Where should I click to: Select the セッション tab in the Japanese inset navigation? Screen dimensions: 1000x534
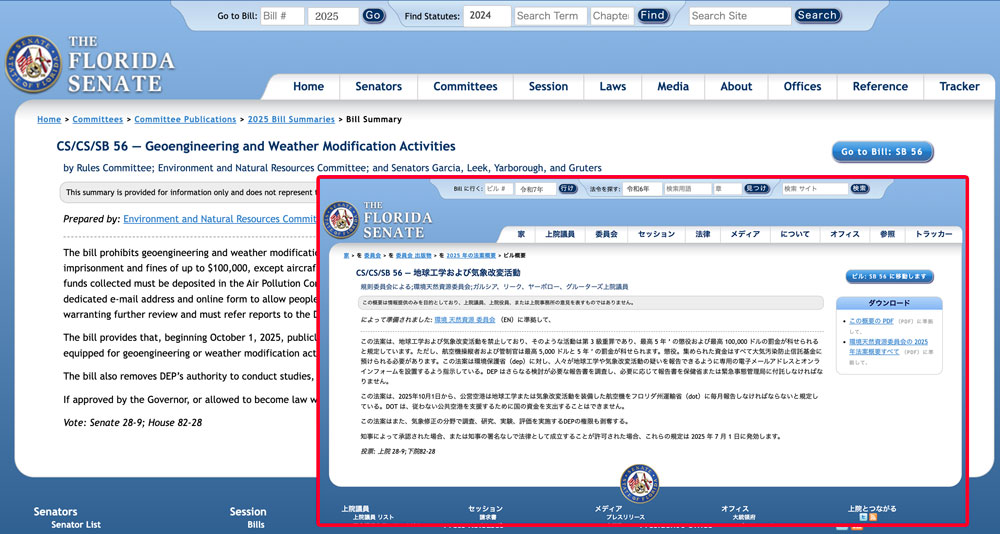pyautogui.click(x=656, y=234)
